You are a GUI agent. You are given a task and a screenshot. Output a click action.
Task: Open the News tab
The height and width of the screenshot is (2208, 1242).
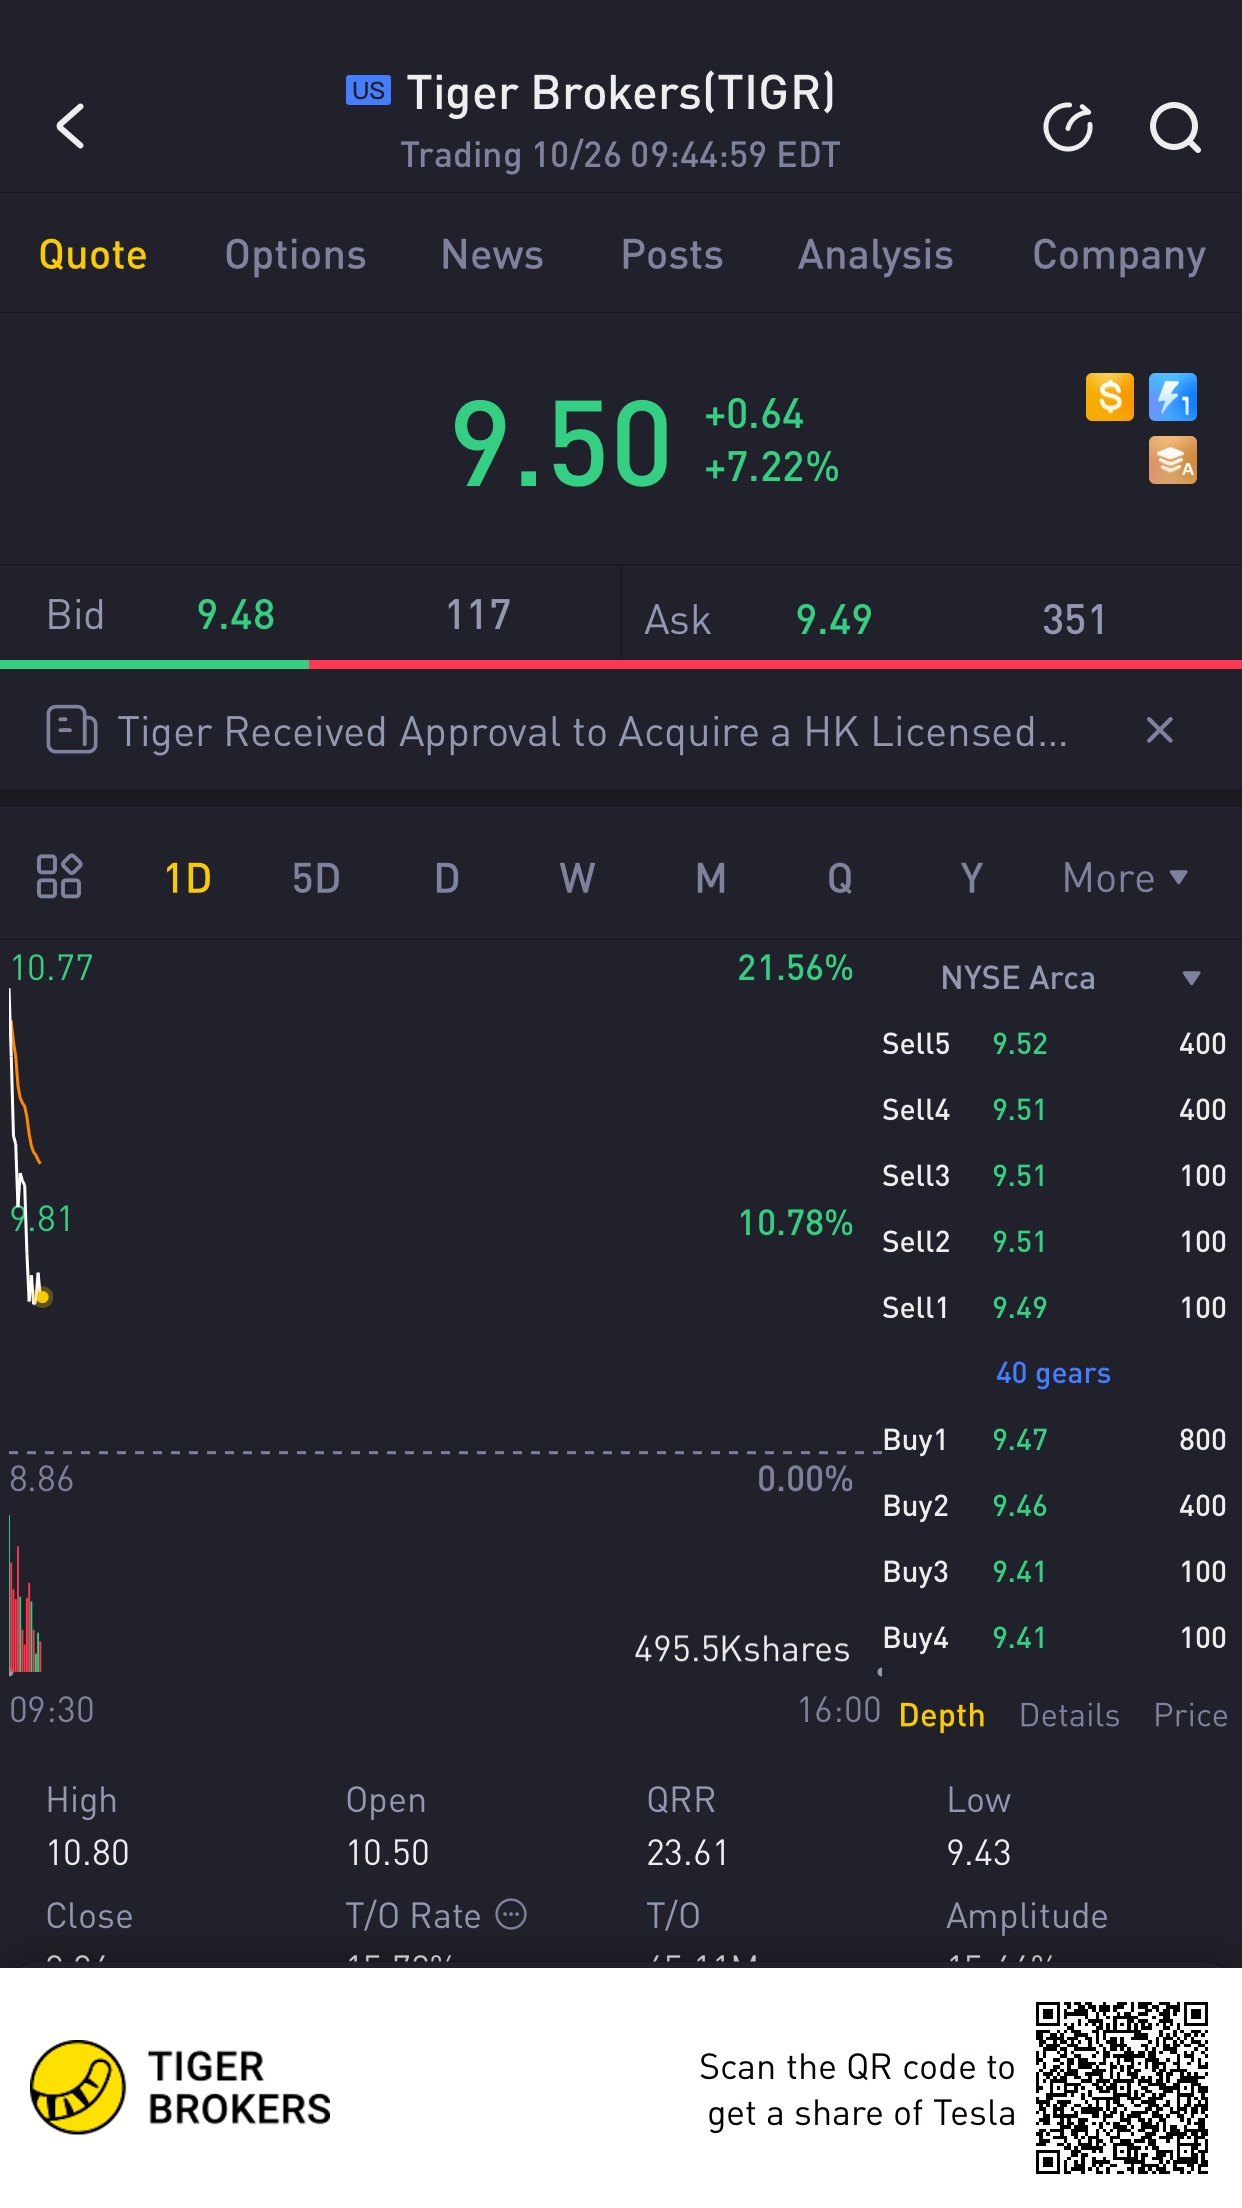coord(492,255)
